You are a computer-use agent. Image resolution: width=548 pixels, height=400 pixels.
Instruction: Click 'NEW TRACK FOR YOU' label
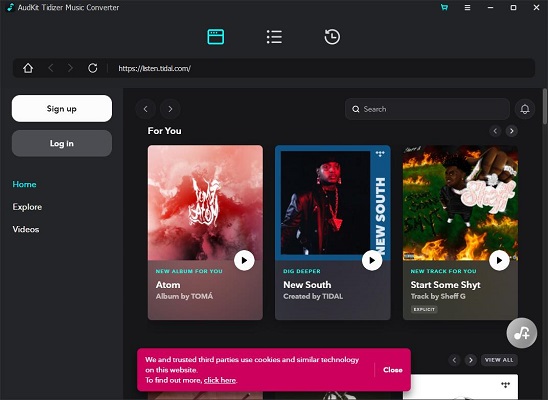point(444,271)
